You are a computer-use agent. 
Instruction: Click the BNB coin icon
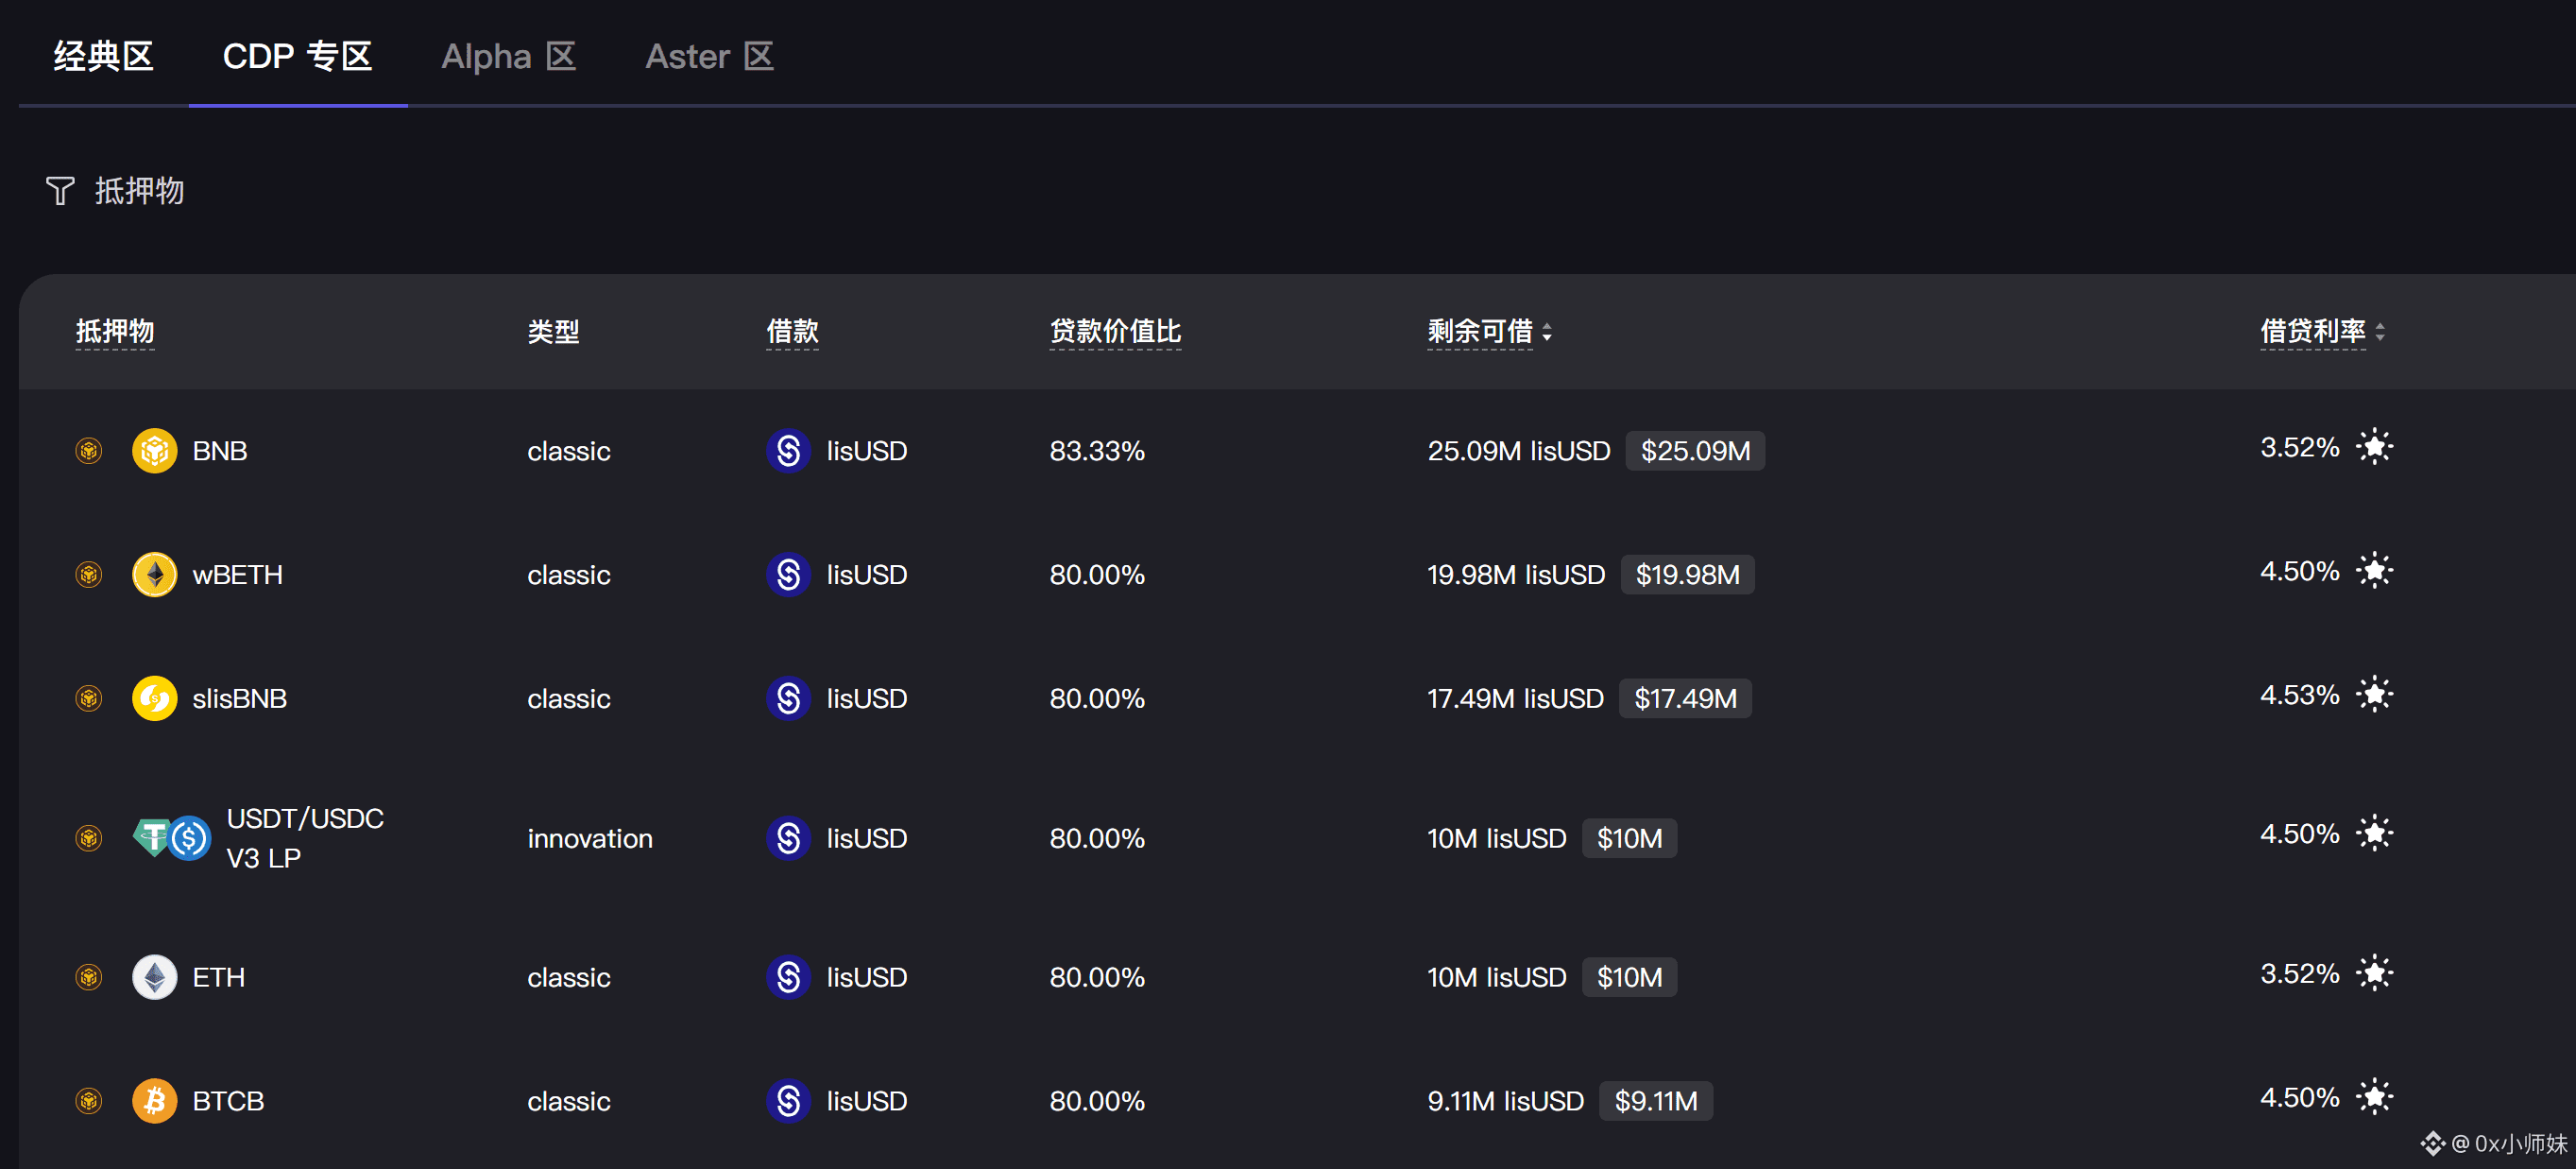coord(154,451)
